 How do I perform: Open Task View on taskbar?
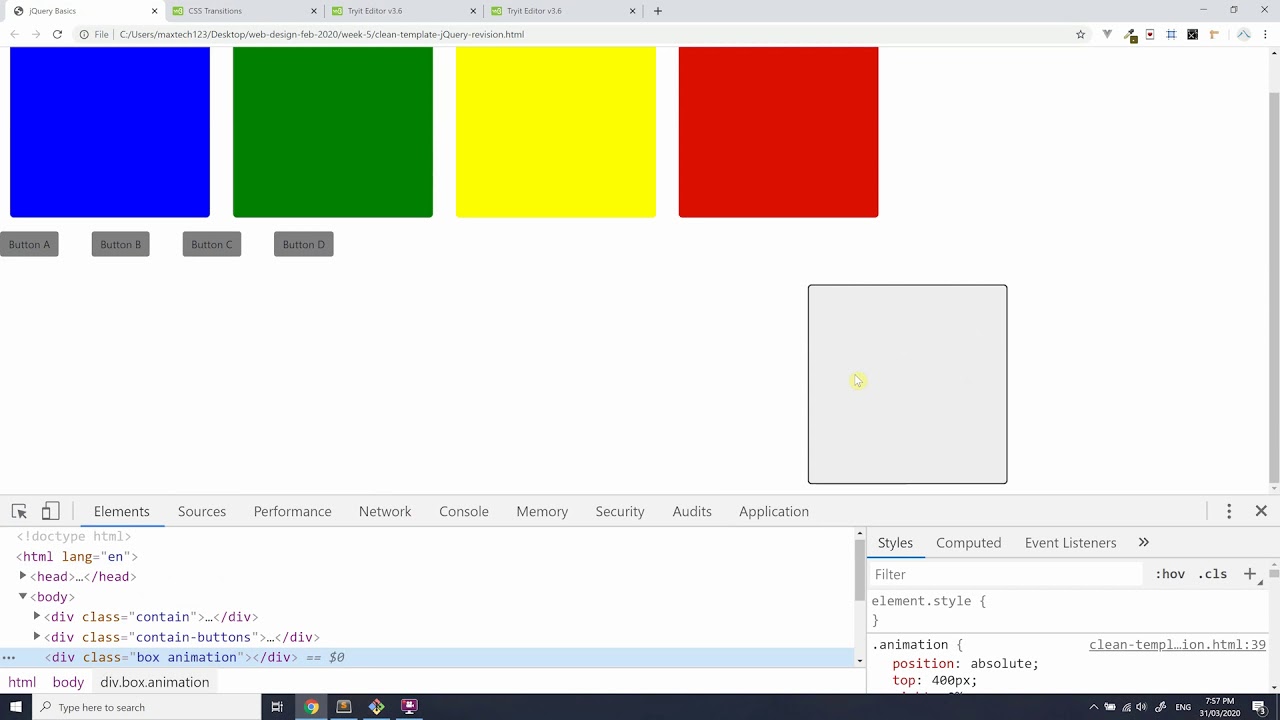click(x=277, y=707)
